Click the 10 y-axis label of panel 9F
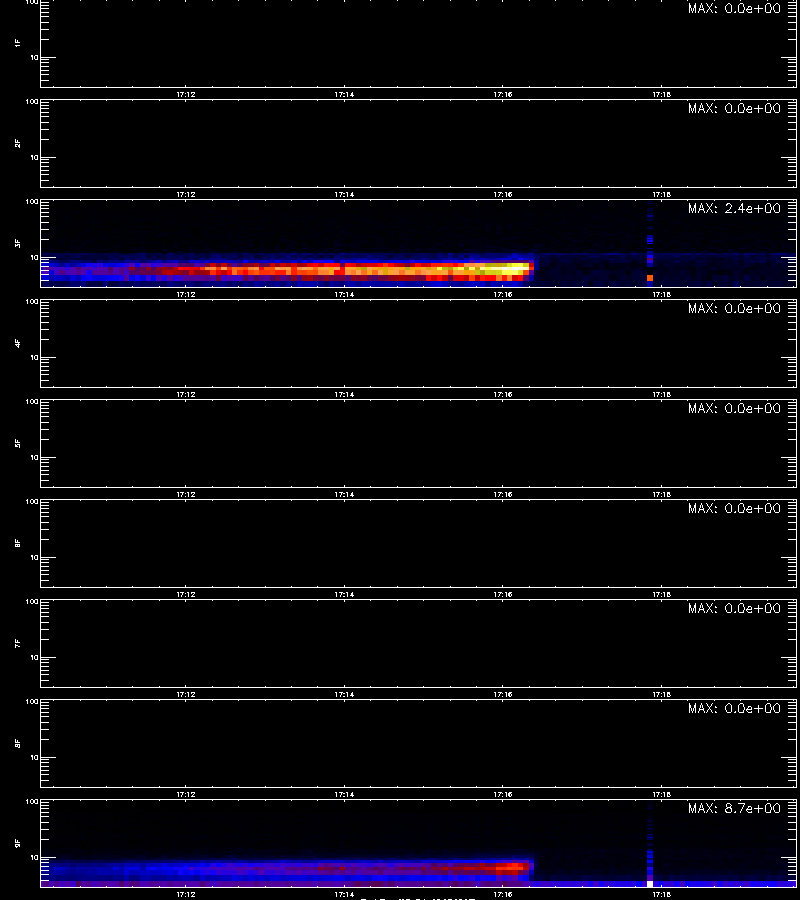Image resolution: width=800 pixels, height=900 pixels. click(x=34, y=858)
